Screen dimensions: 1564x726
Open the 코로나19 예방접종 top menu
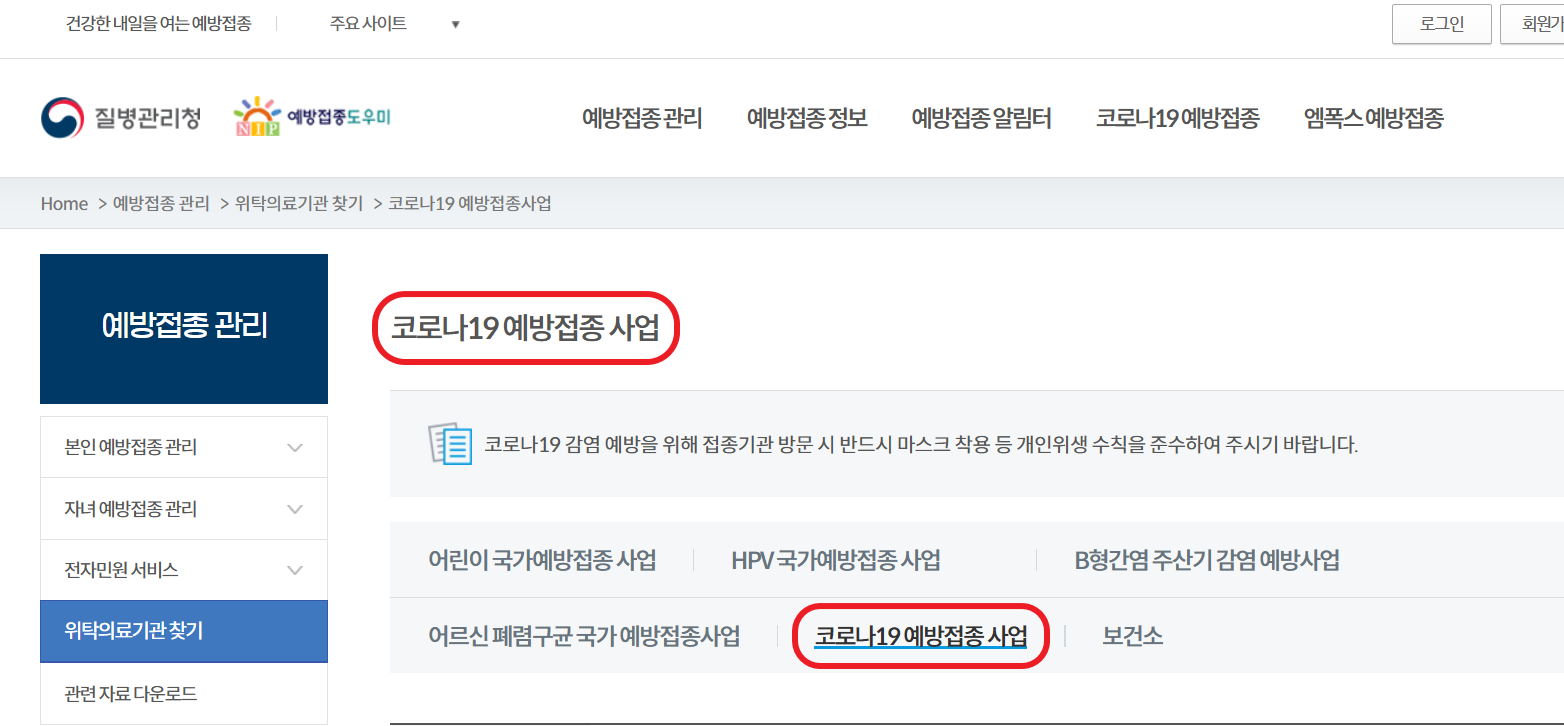click(x=1177, y=118)
